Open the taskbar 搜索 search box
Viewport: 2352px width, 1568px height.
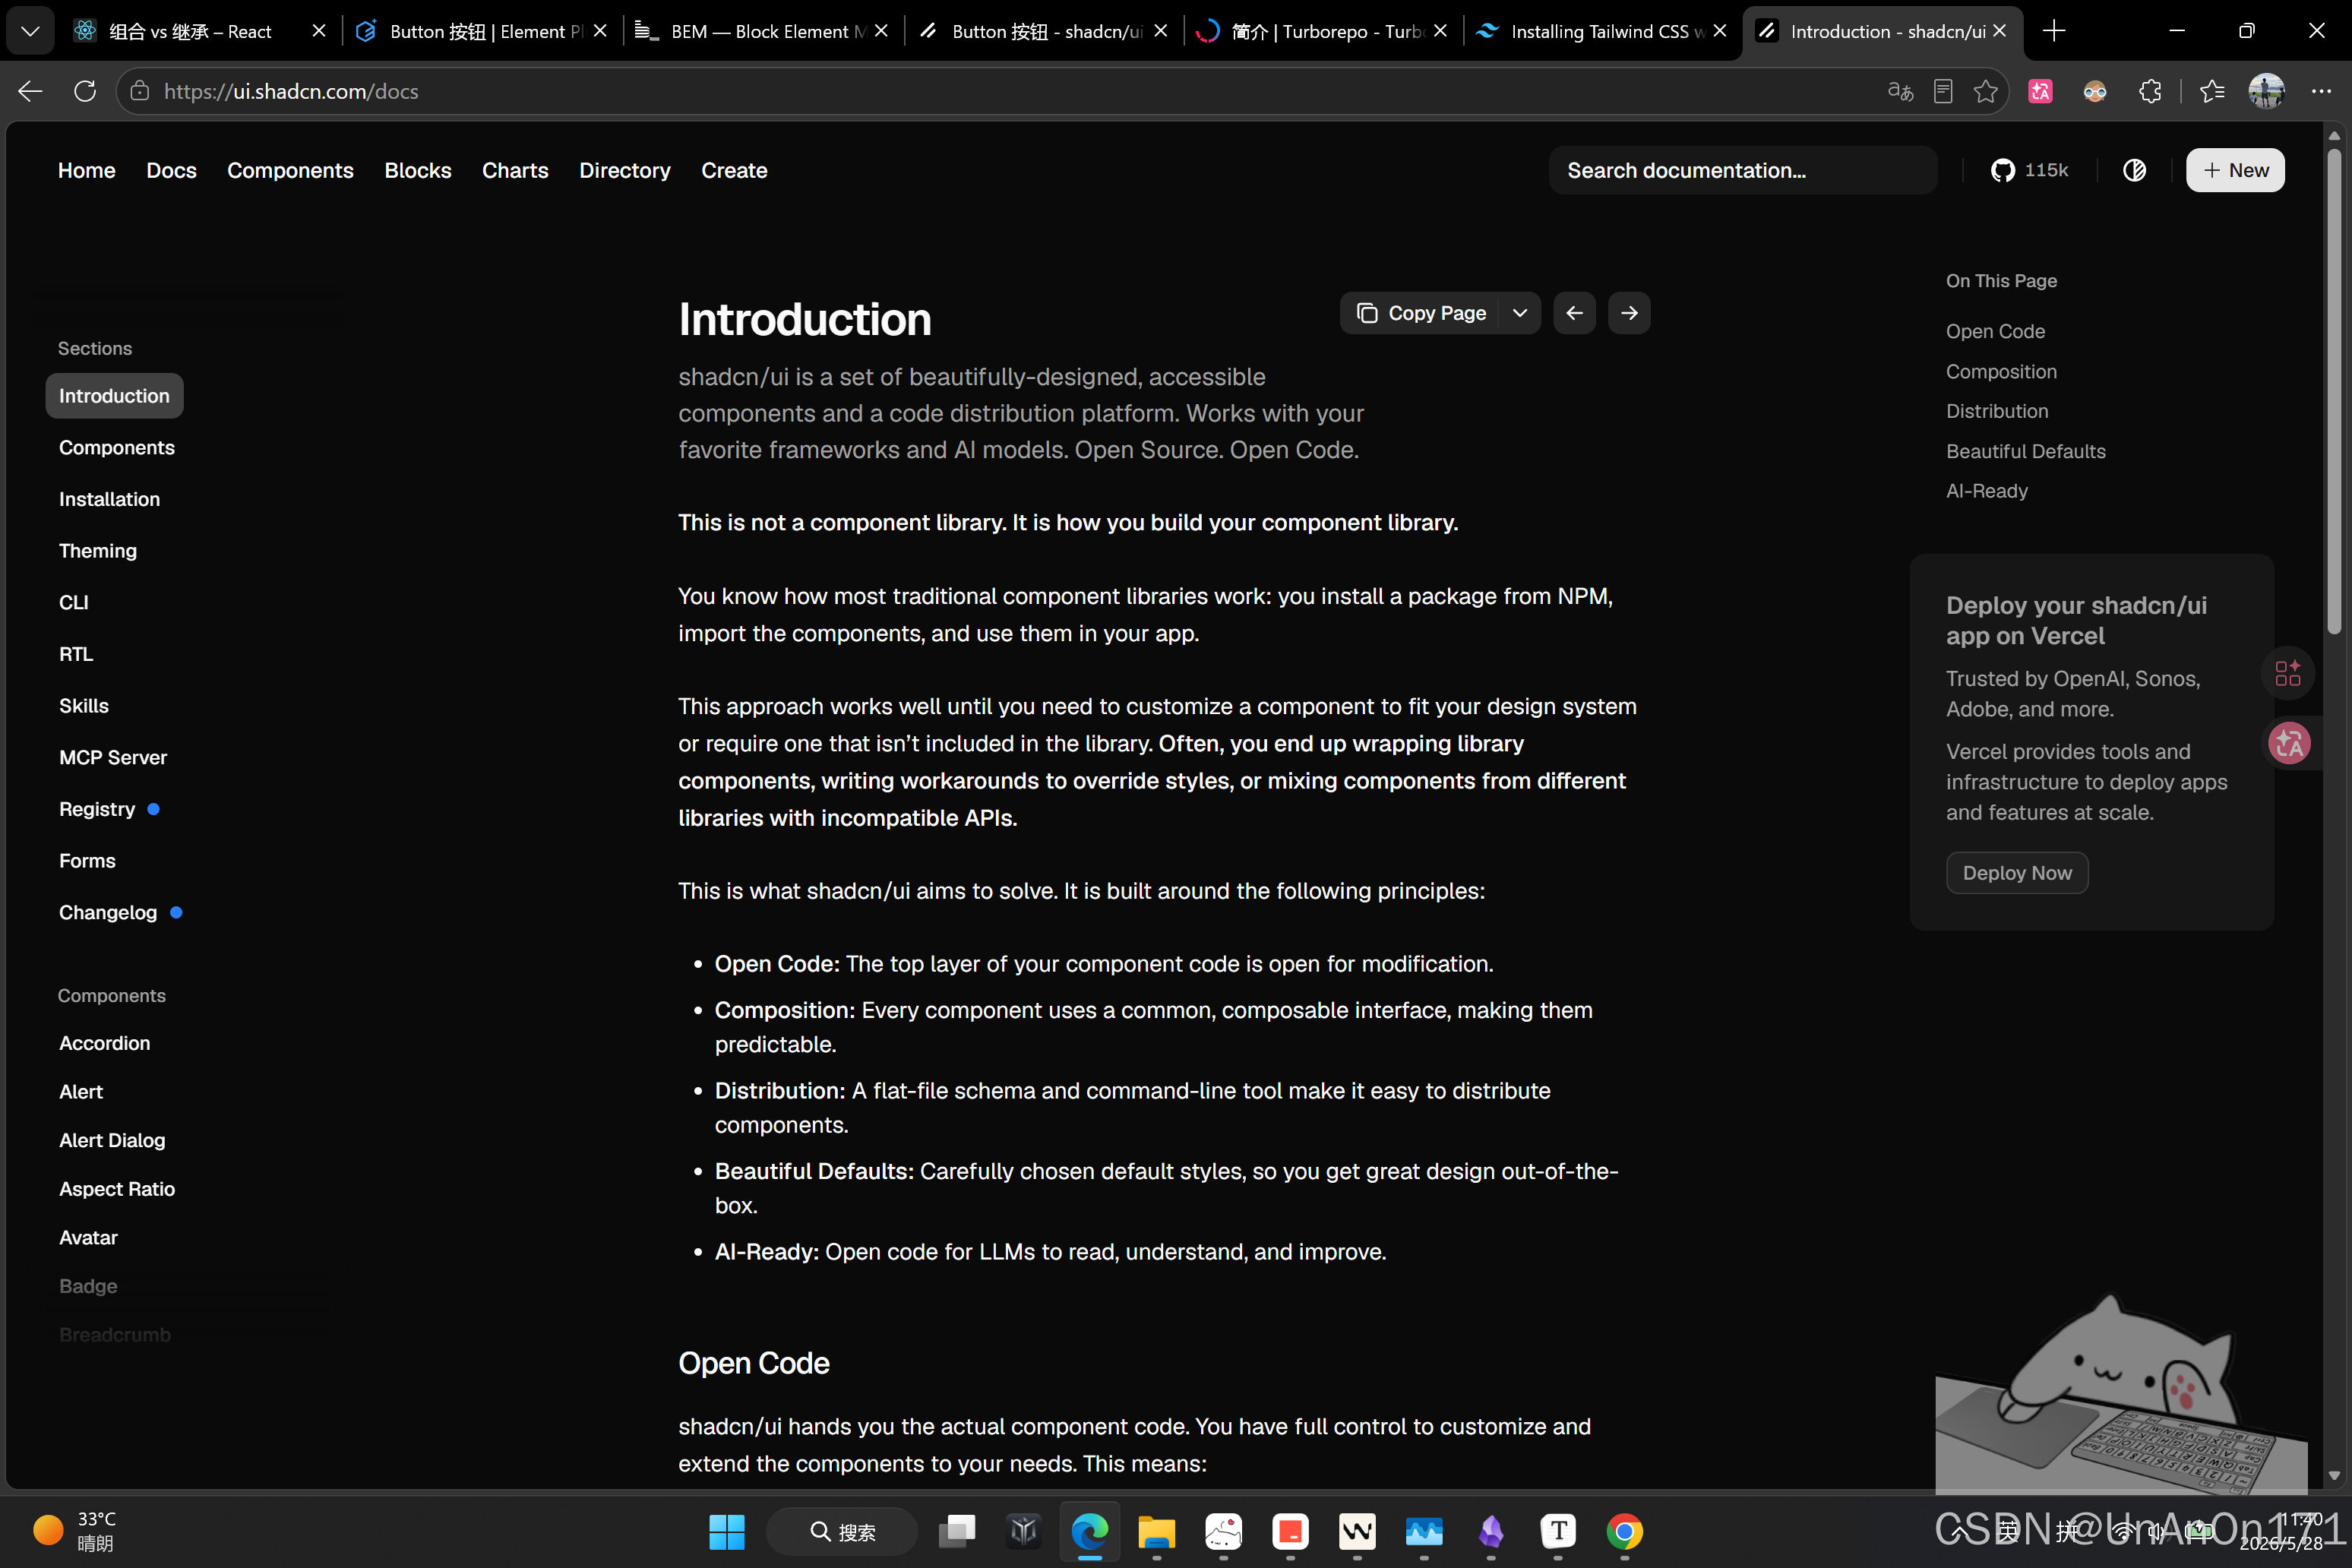click(842, 1531)
